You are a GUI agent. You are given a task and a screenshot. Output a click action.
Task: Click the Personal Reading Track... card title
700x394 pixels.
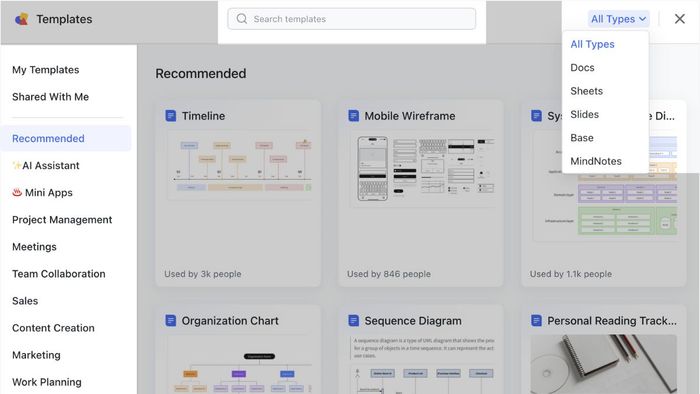612,321
